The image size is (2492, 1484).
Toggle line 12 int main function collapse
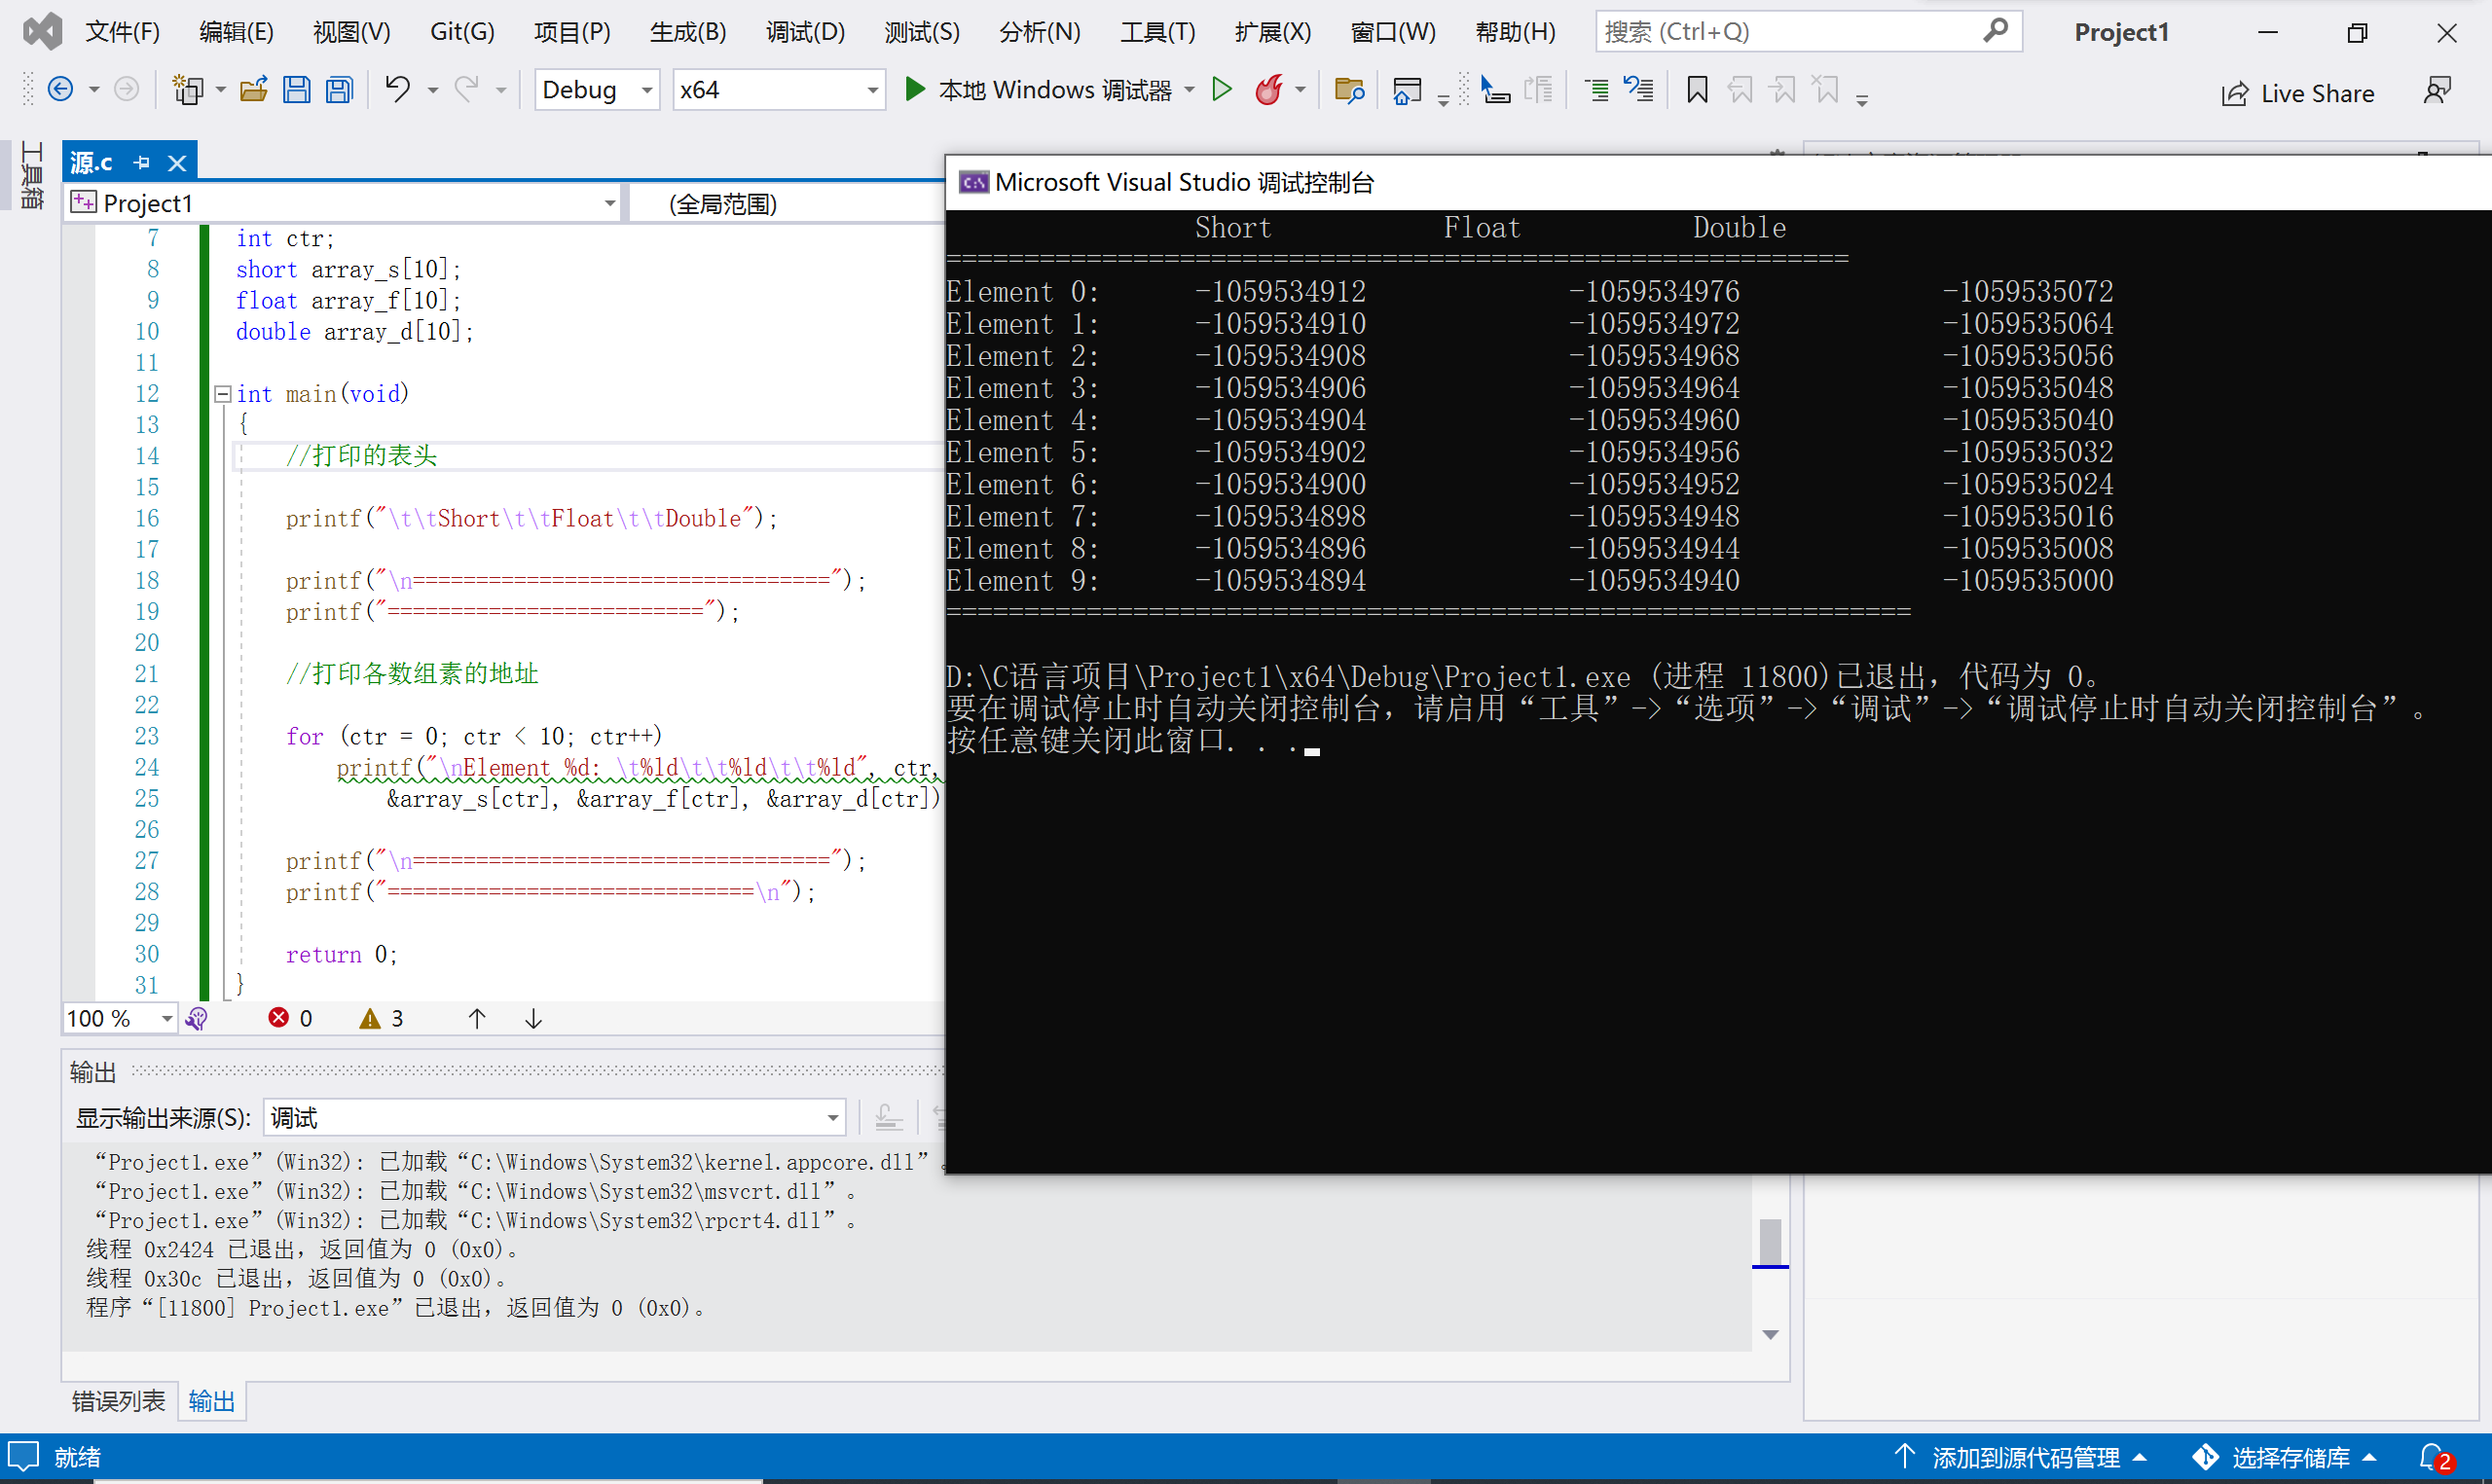217,392
